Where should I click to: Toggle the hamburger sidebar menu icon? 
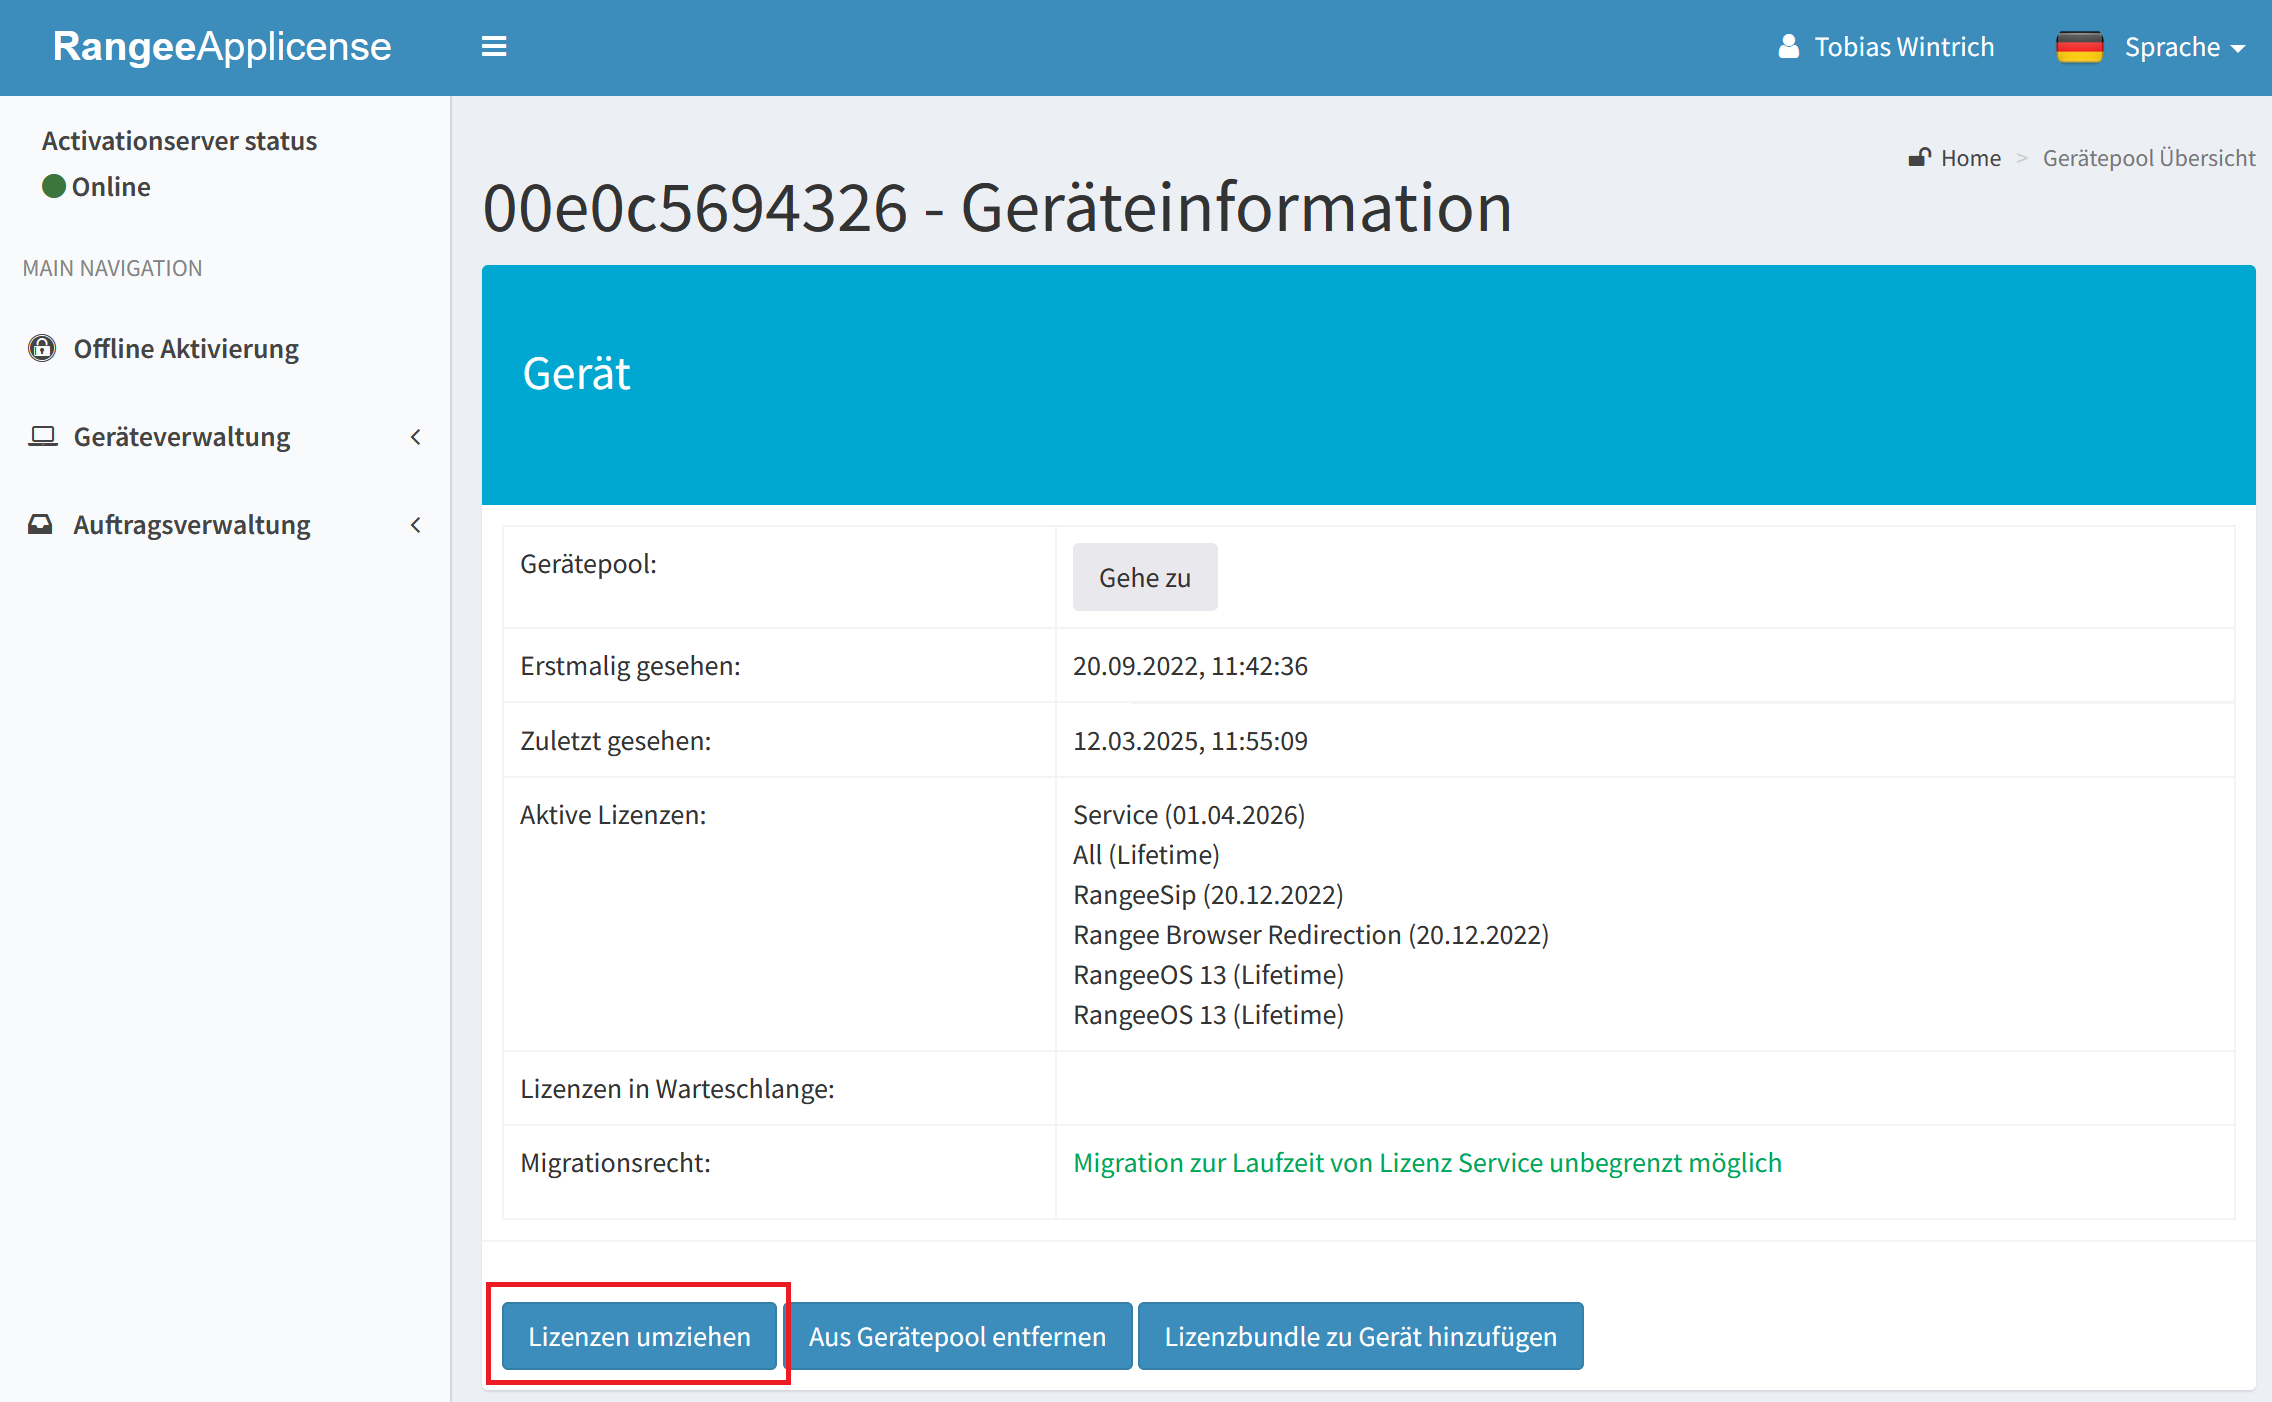[494, 47]
